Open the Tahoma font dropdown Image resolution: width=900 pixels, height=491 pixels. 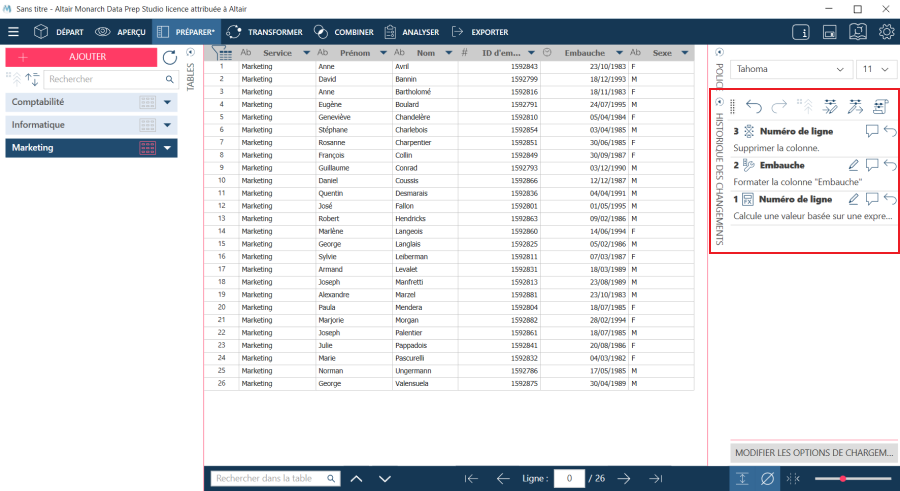[x=790, y=69]
